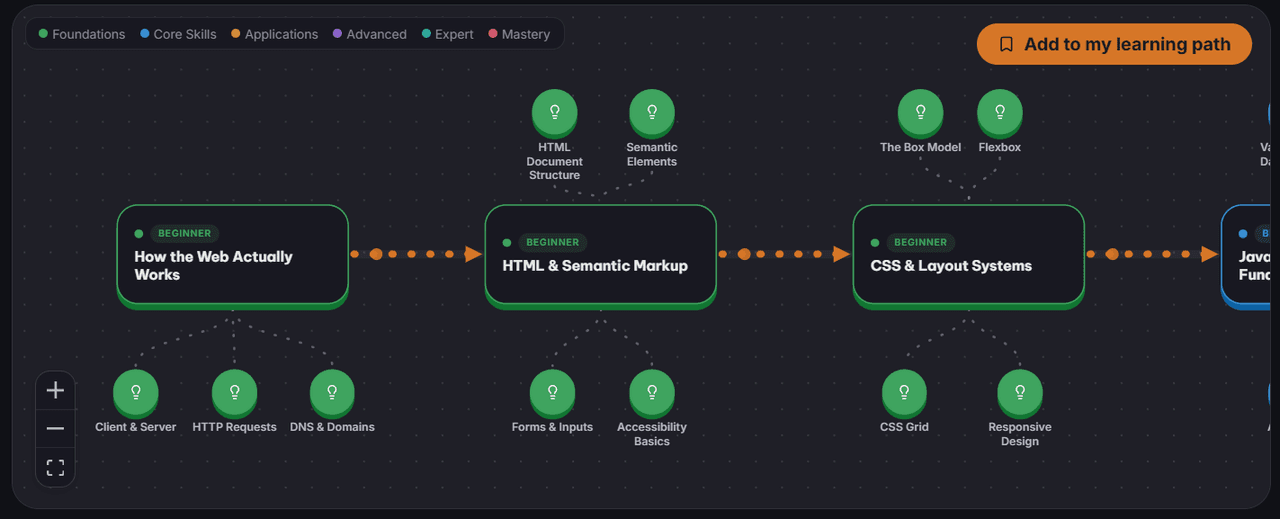
Task: Click the Mastery legend dot
Action: pyautogui.click(x=493, y=34)
